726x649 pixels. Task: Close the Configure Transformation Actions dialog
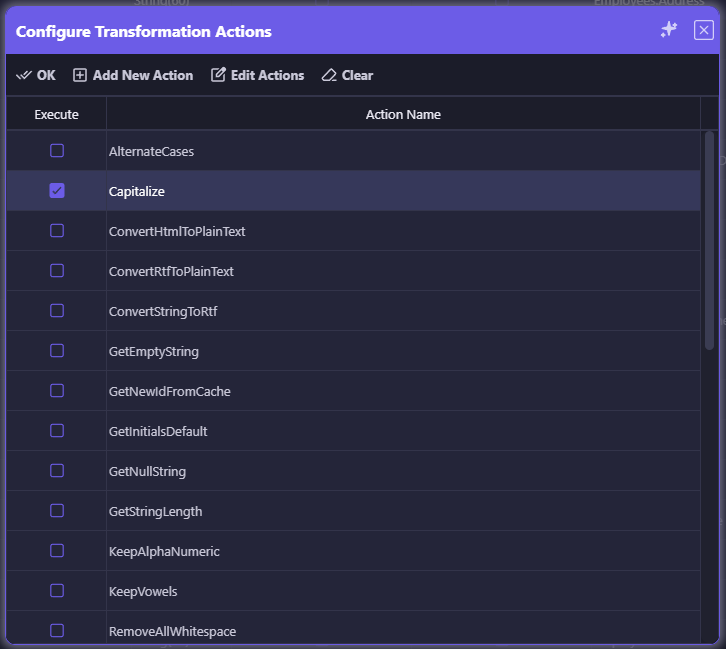[x=703, y=31]
